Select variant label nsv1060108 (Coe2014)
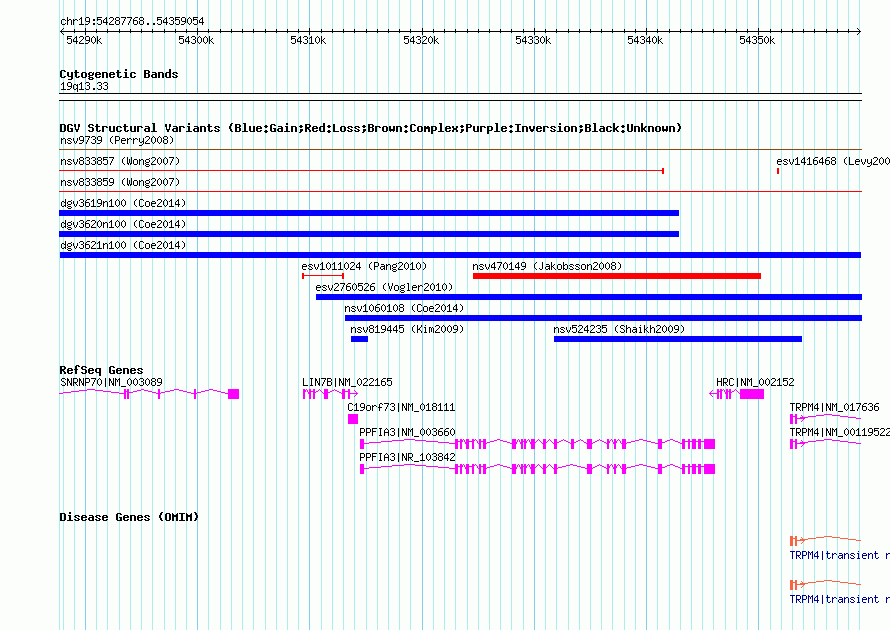Image resolution: width=890 pixels, height=630 pixels. point(404,308)
